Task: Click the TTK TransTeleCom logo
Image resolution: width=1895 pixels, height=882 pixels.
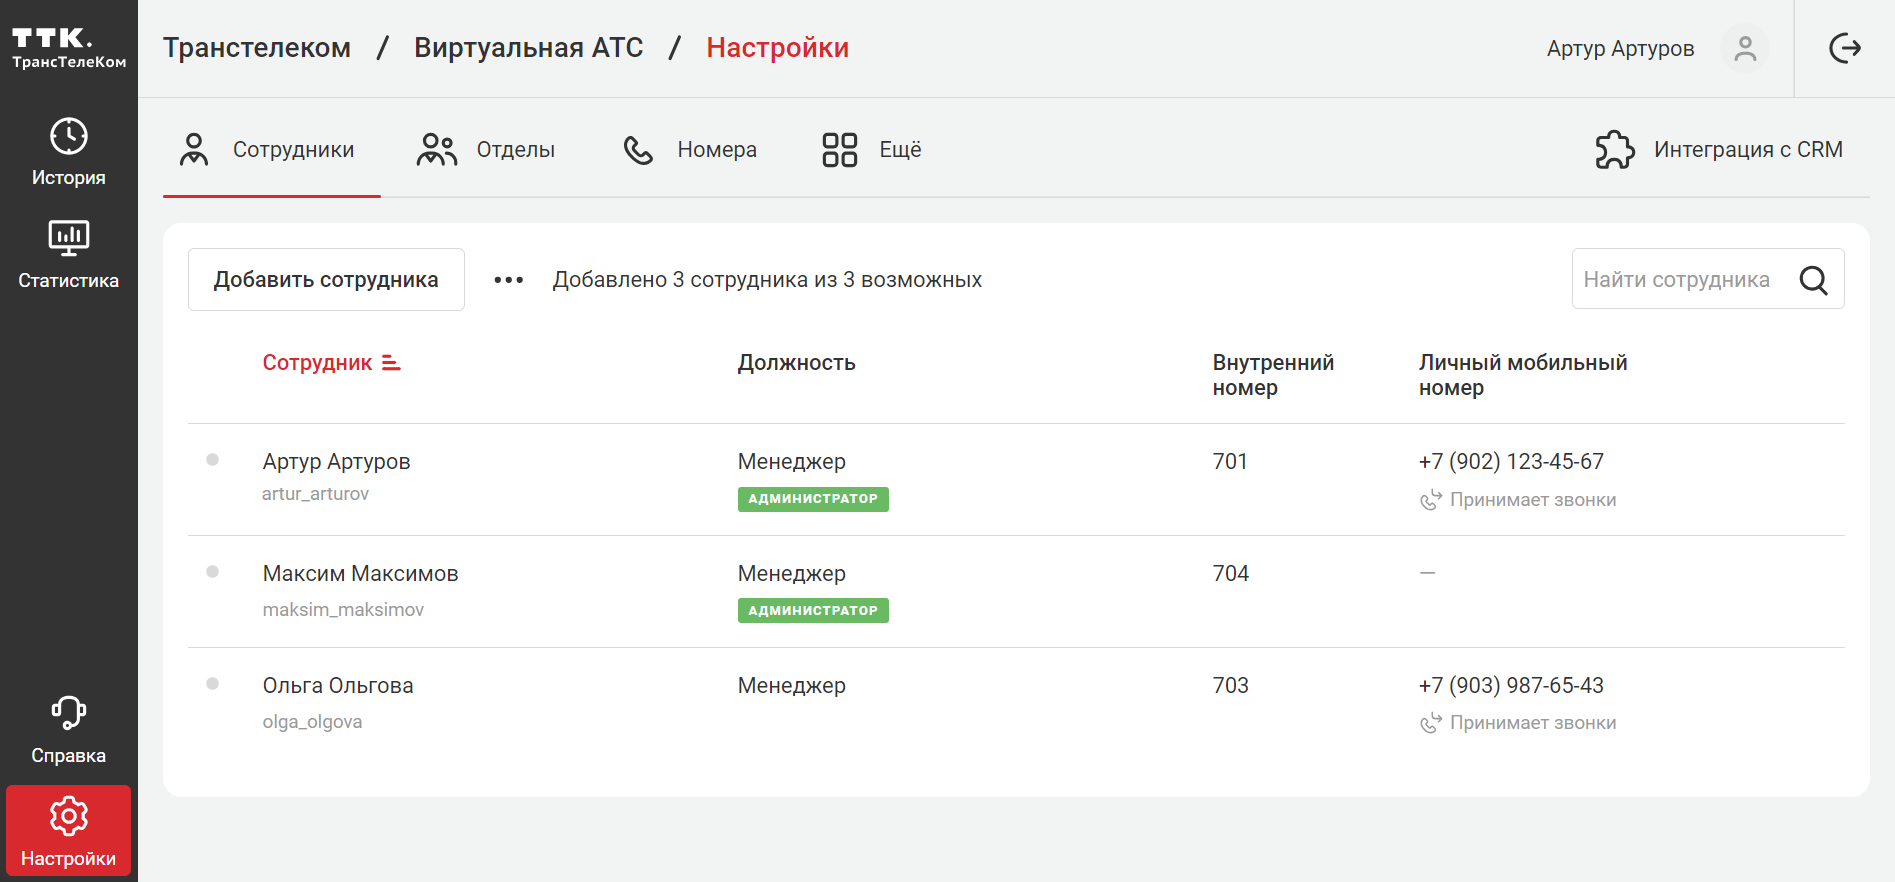Action: click(x=68, y=47)
